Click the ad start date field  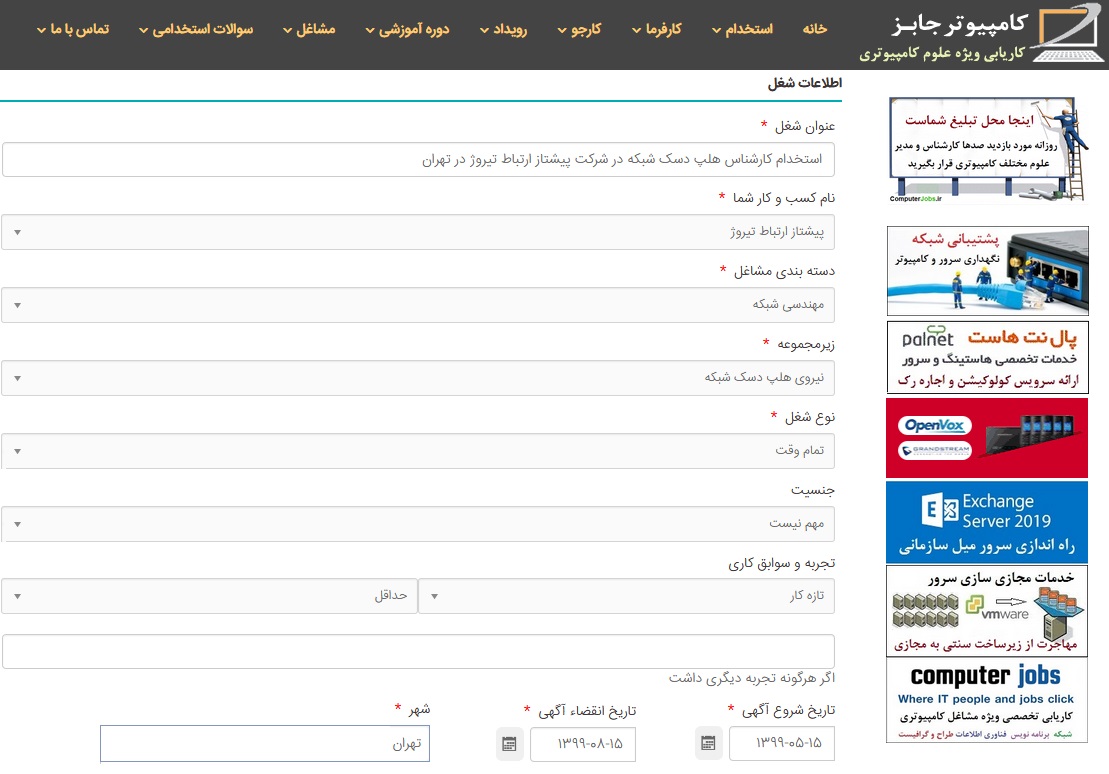(782, 744)
